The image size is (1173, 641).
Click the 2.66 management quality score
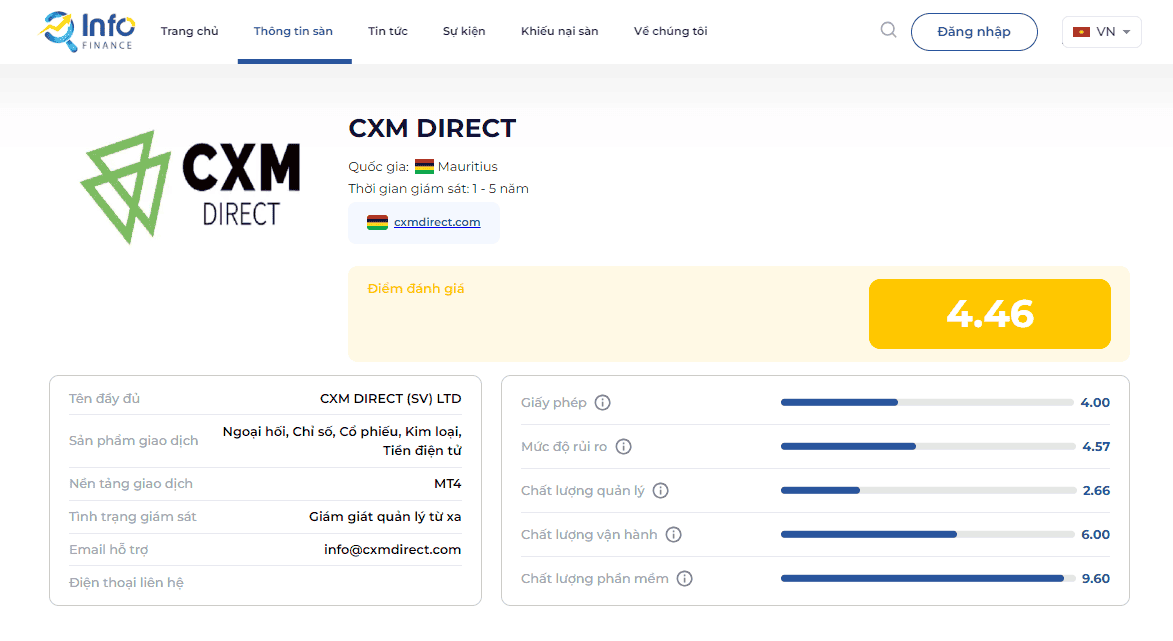coord(1097,491)
